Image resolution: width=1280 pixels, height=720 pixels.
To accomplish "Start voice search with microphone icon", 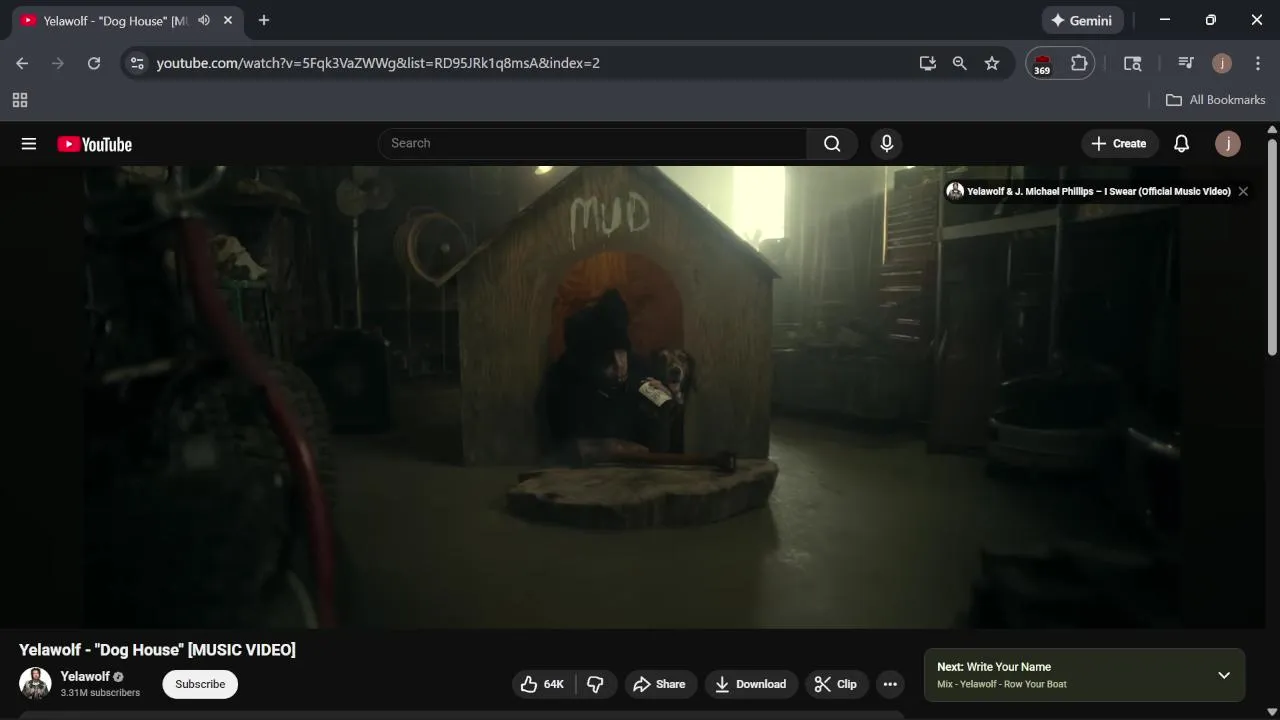I will tap(886, 144).
